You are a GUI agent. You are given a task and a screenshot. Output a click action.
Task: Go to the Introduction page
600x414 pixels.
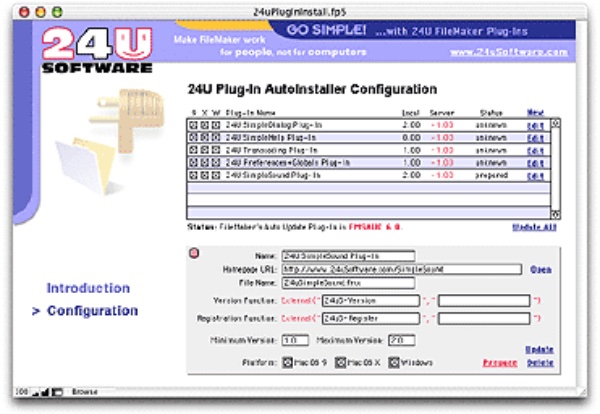click(x=88, y=288)
